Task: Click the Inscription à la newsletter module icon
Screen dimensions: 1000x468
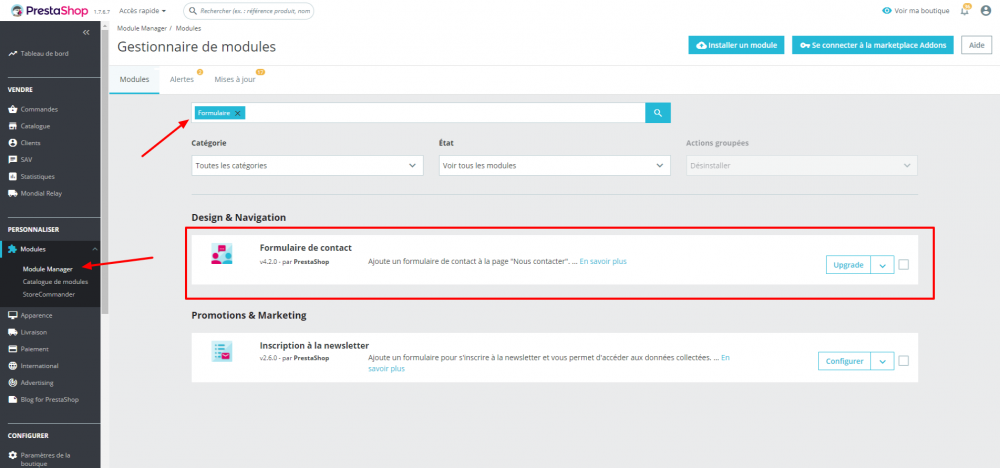Action: coord(222,351)
